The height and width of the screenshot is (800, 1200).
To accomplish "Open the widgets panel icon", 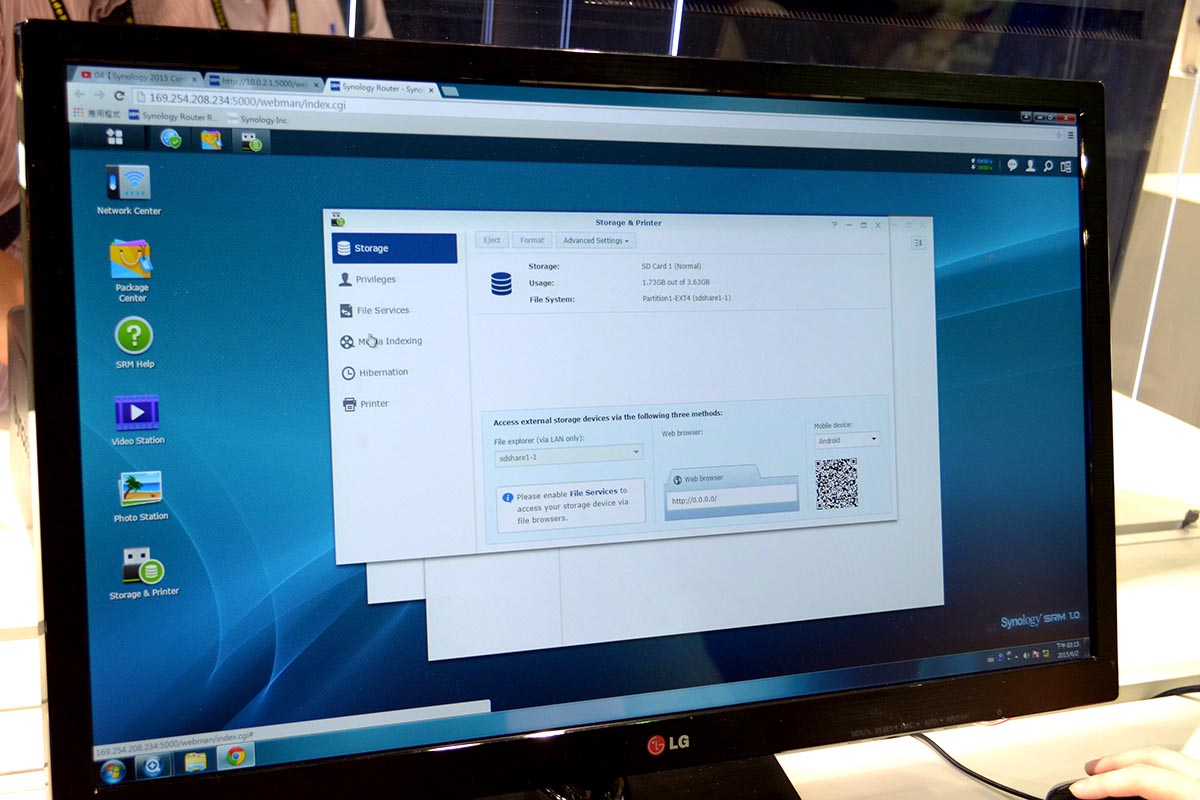I will point(1066,167).
